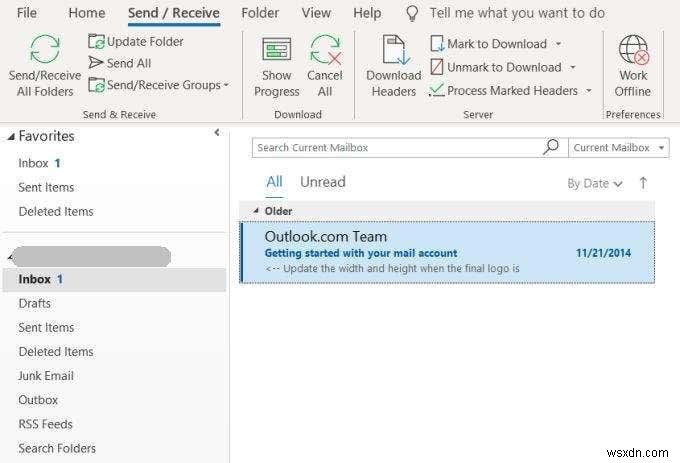Click the Update Folder icon
This screenshot has height=463, width=680.
click(x=96, y=42)
